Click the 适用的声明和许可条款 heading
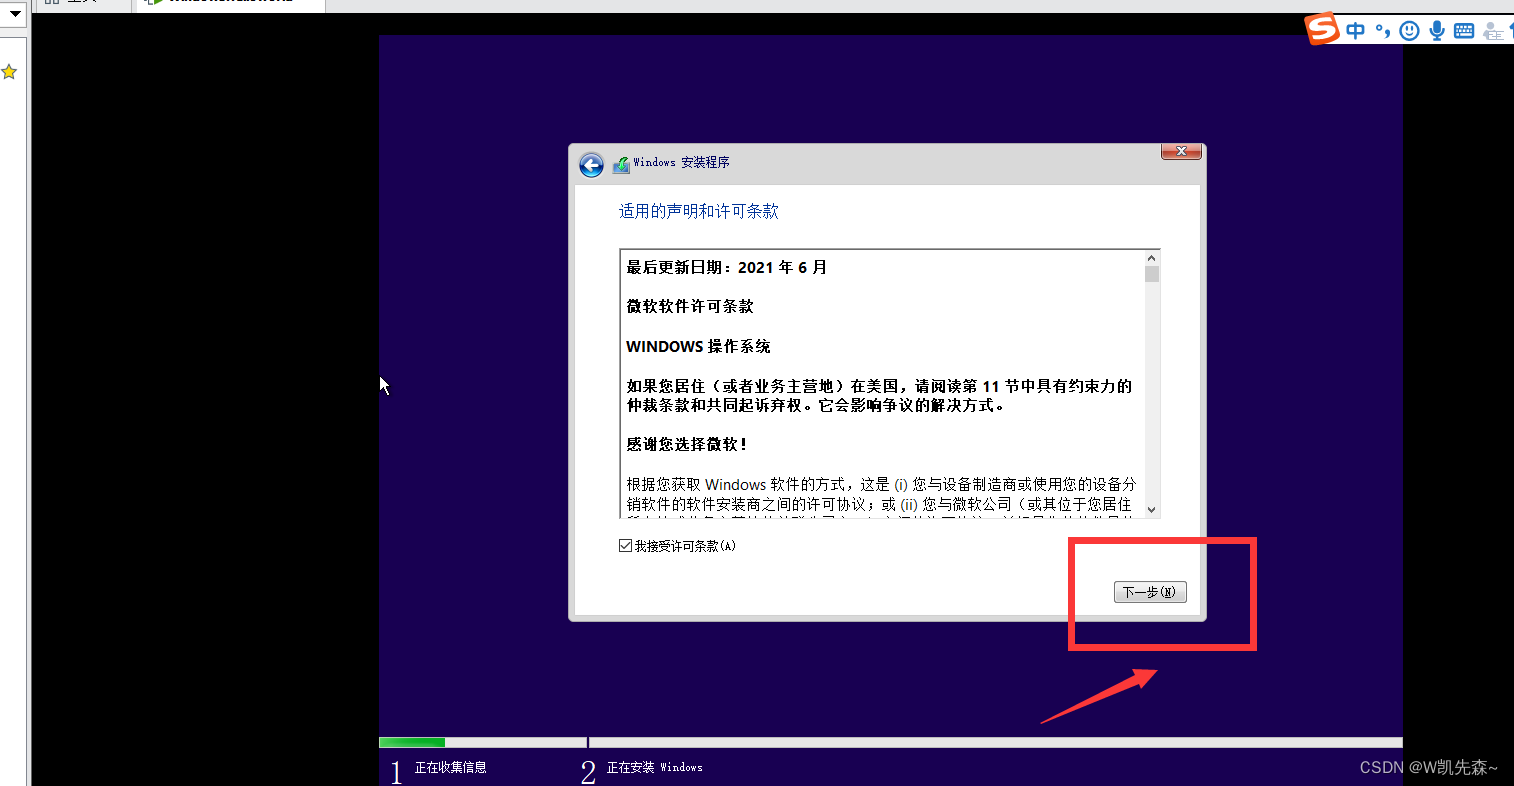Image resolution: width=1514 pixels, height=786 pixels. pyautogui.click(x=698, y=211)
